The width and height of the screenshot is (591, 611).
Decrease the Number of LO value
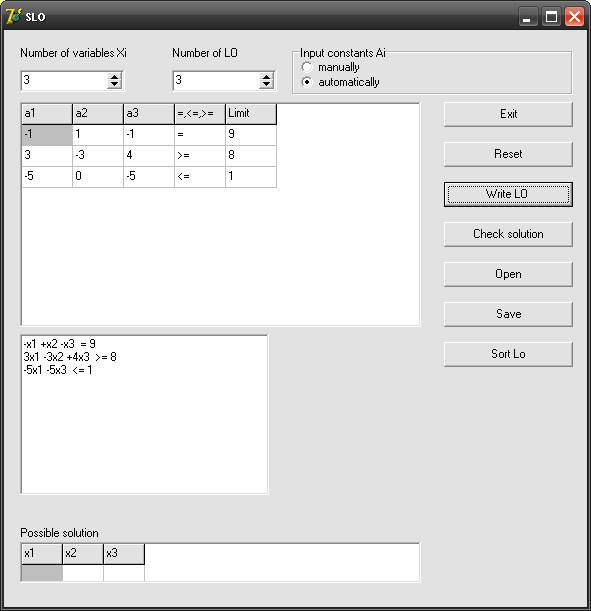(x=266, y=85)
